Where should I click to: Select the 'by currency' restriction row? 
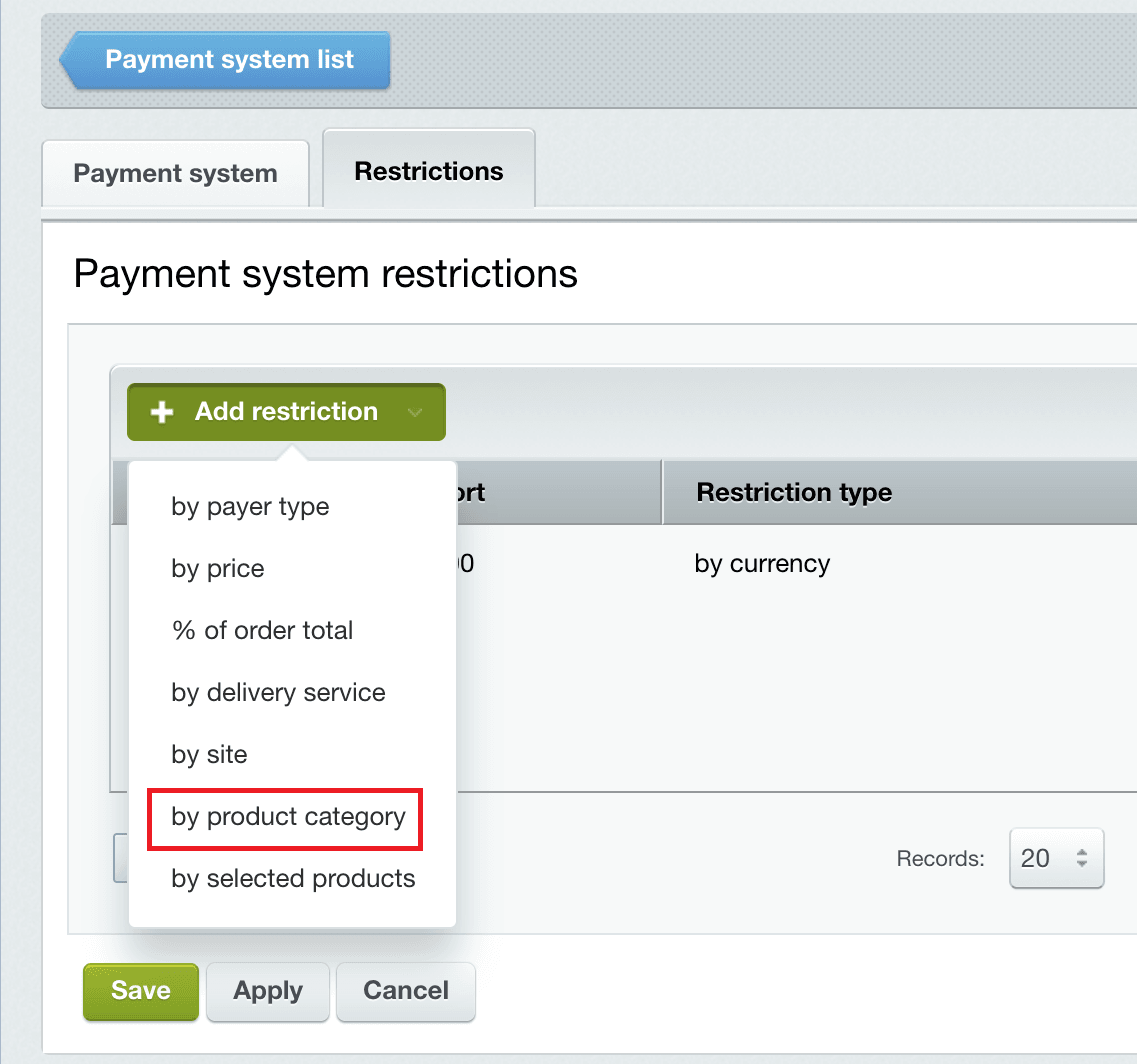click(x=762, y=564)
